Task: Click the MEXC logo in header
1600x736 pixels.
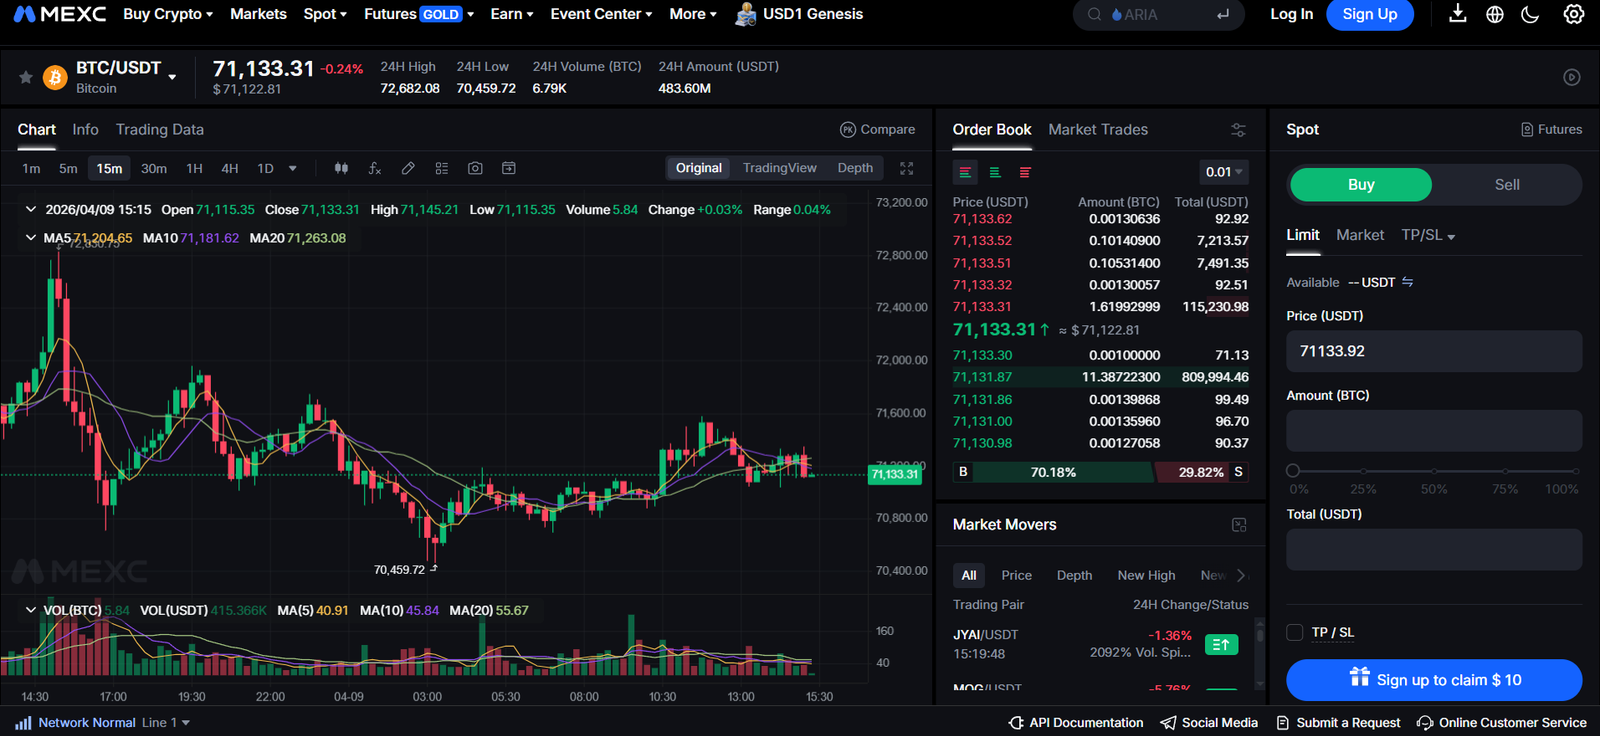Action: (x=60, y=14)
